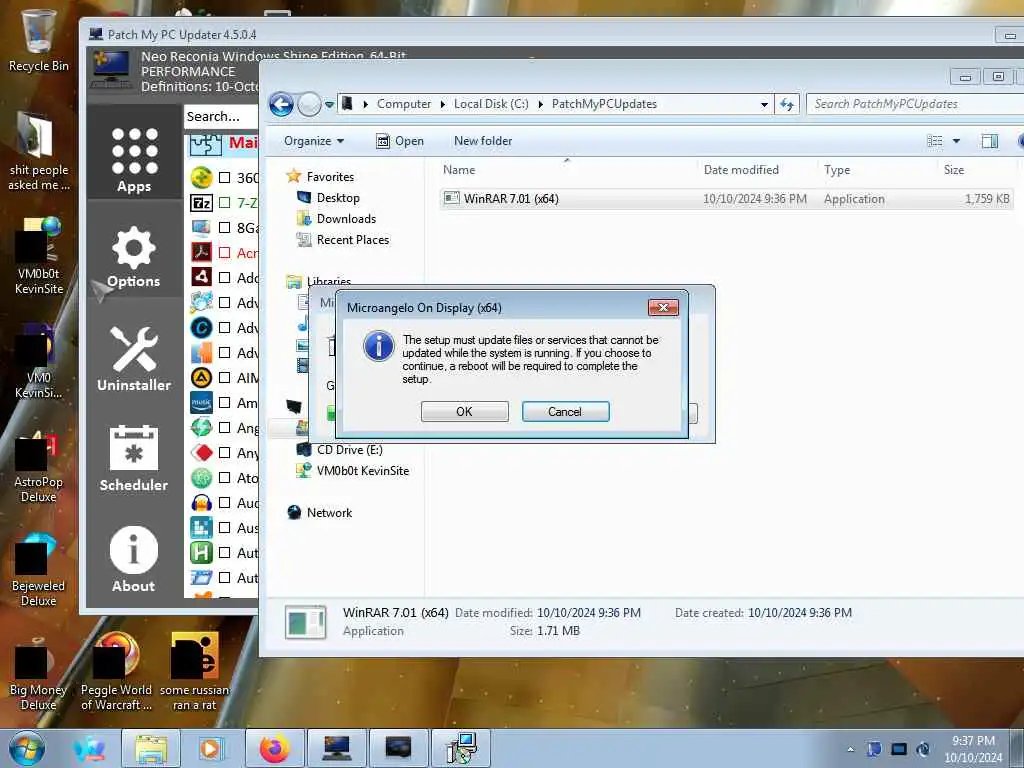Select VM0b0t KevinSite in navigation pane
The image size is (1024, 768).
[362, 471]
